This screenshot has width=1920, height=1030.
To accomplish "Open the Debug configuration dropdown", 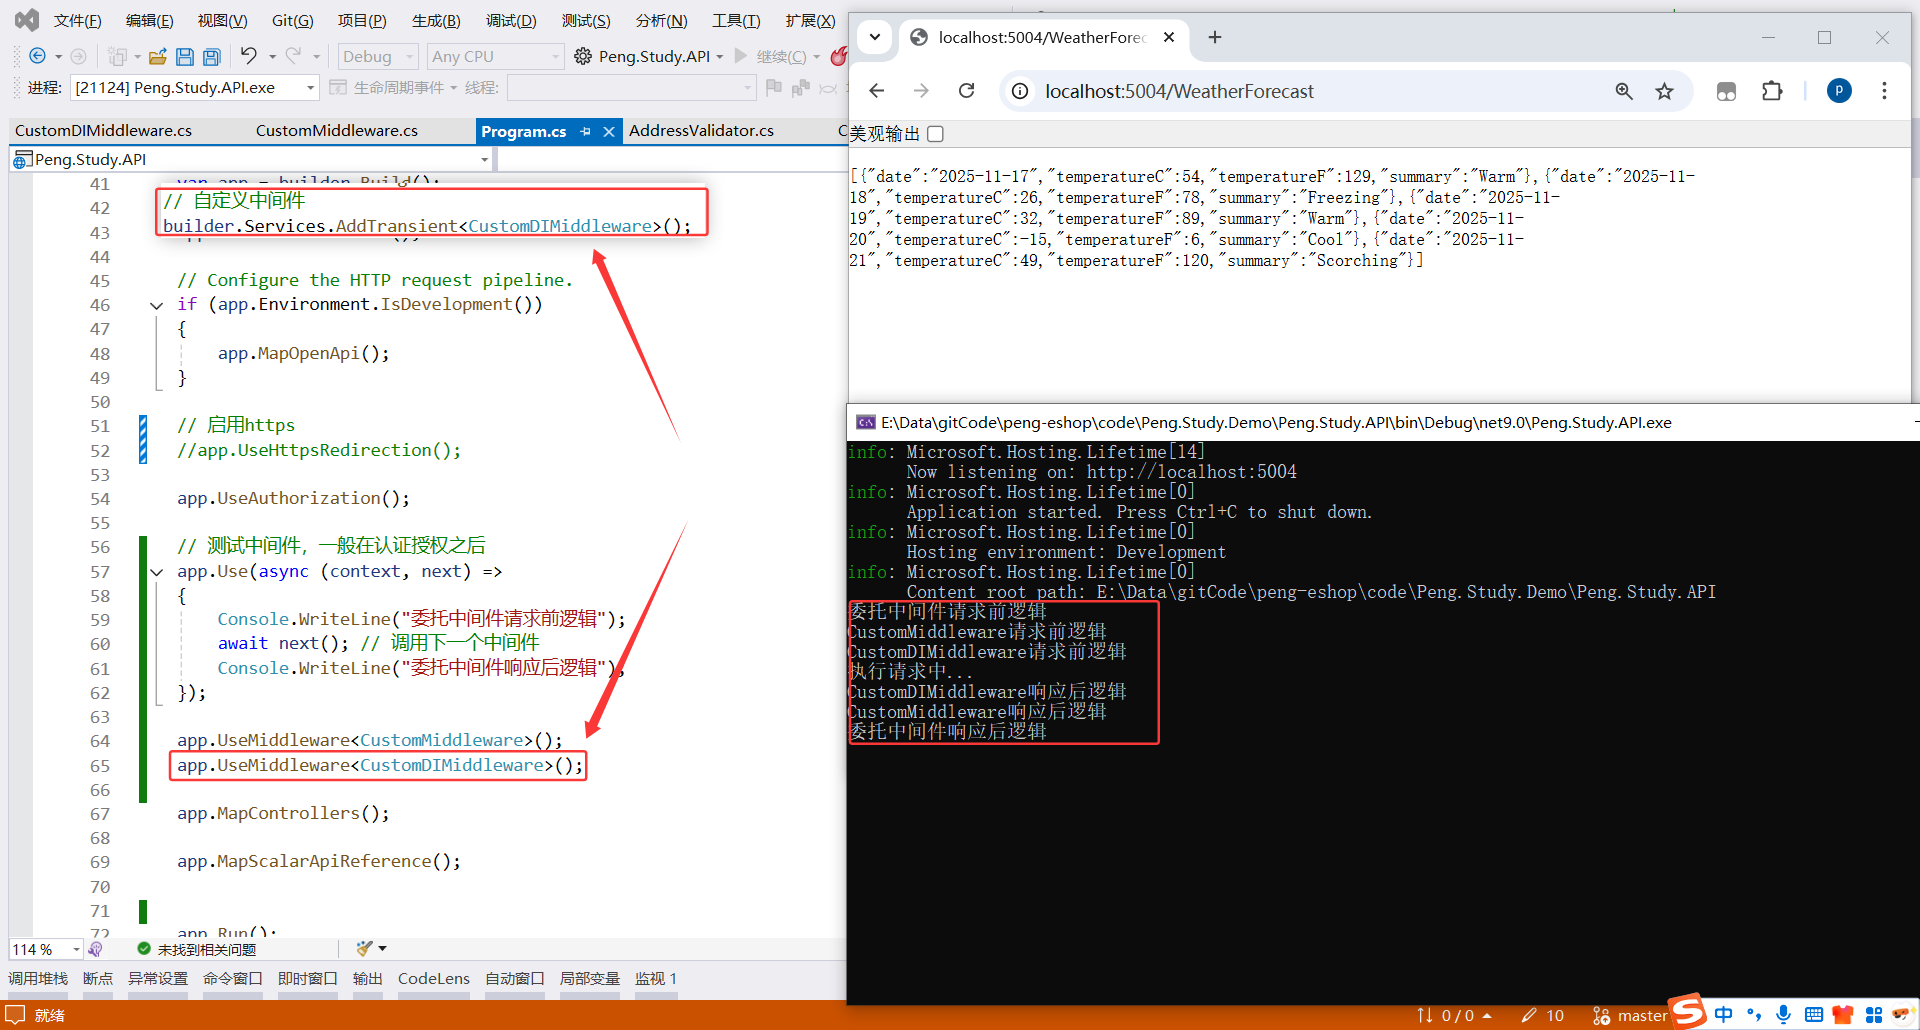I will click(377, 57).
